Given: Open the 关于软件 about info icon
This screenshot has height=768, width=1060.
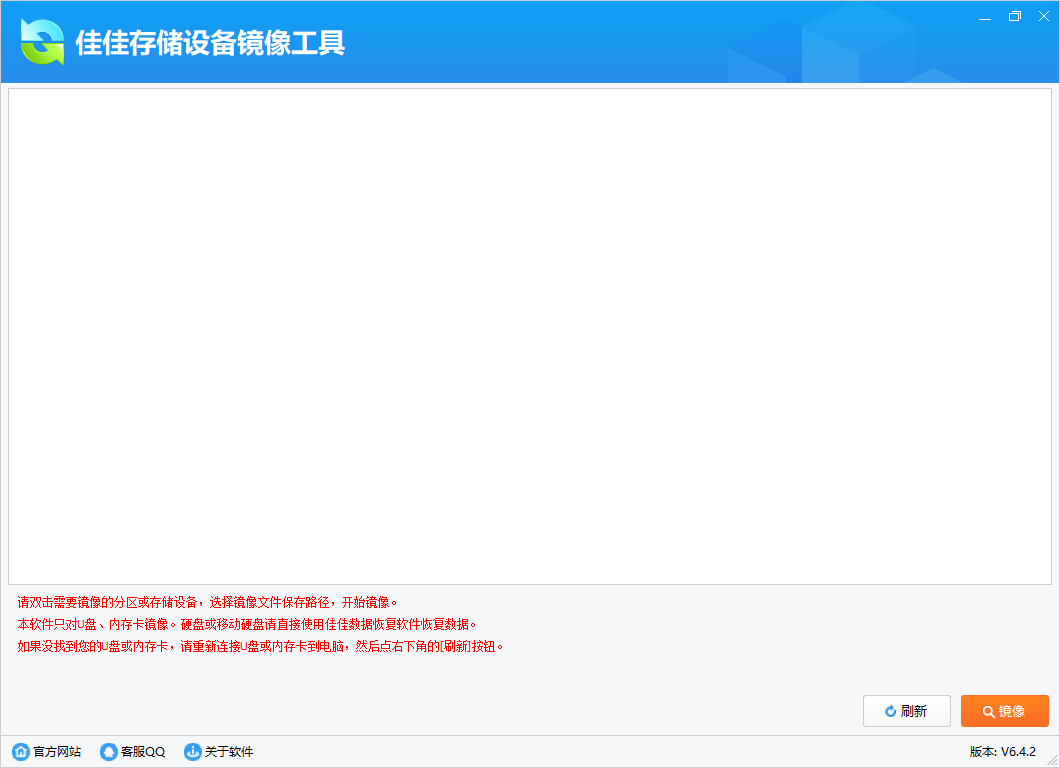Looking at the screenshot, I should [x=193, y=751].
